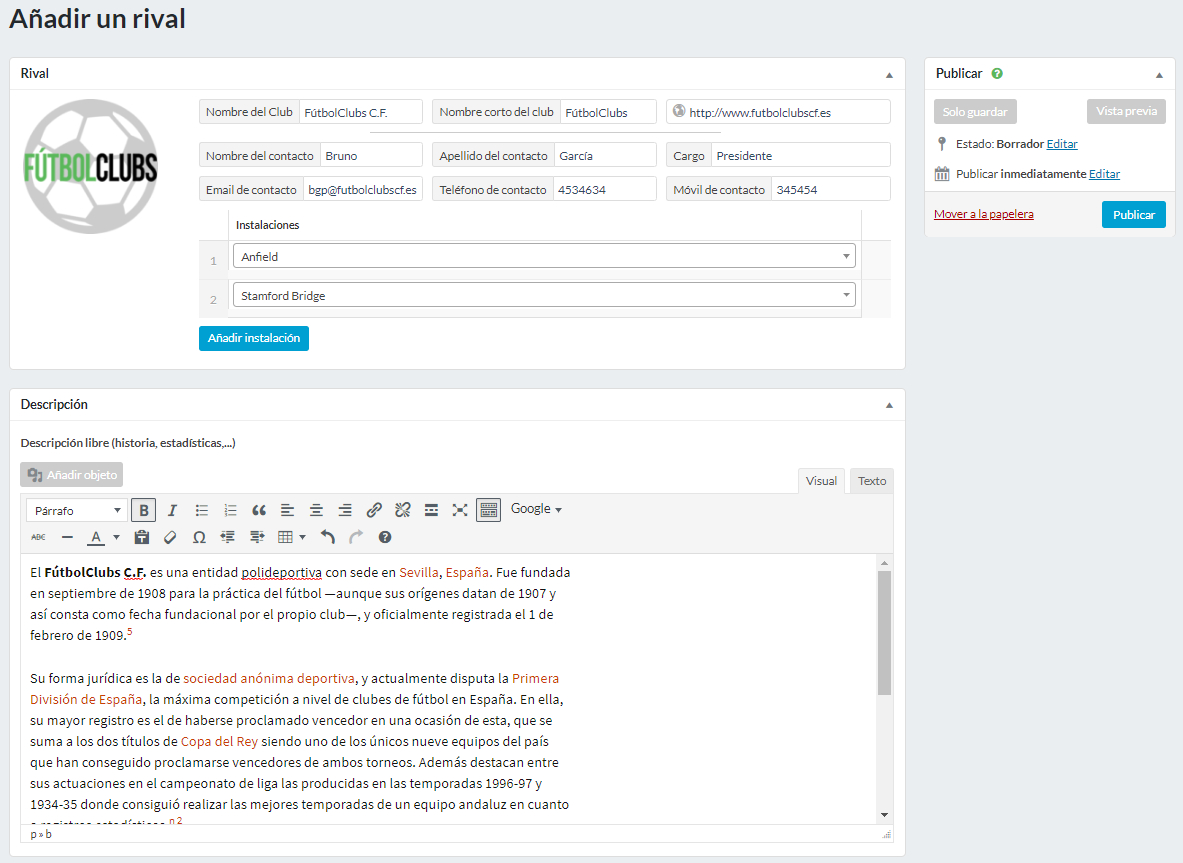Open the Párrafo format dropdown
Screen dimensions: 1183x863
click(x=77, y=510)
